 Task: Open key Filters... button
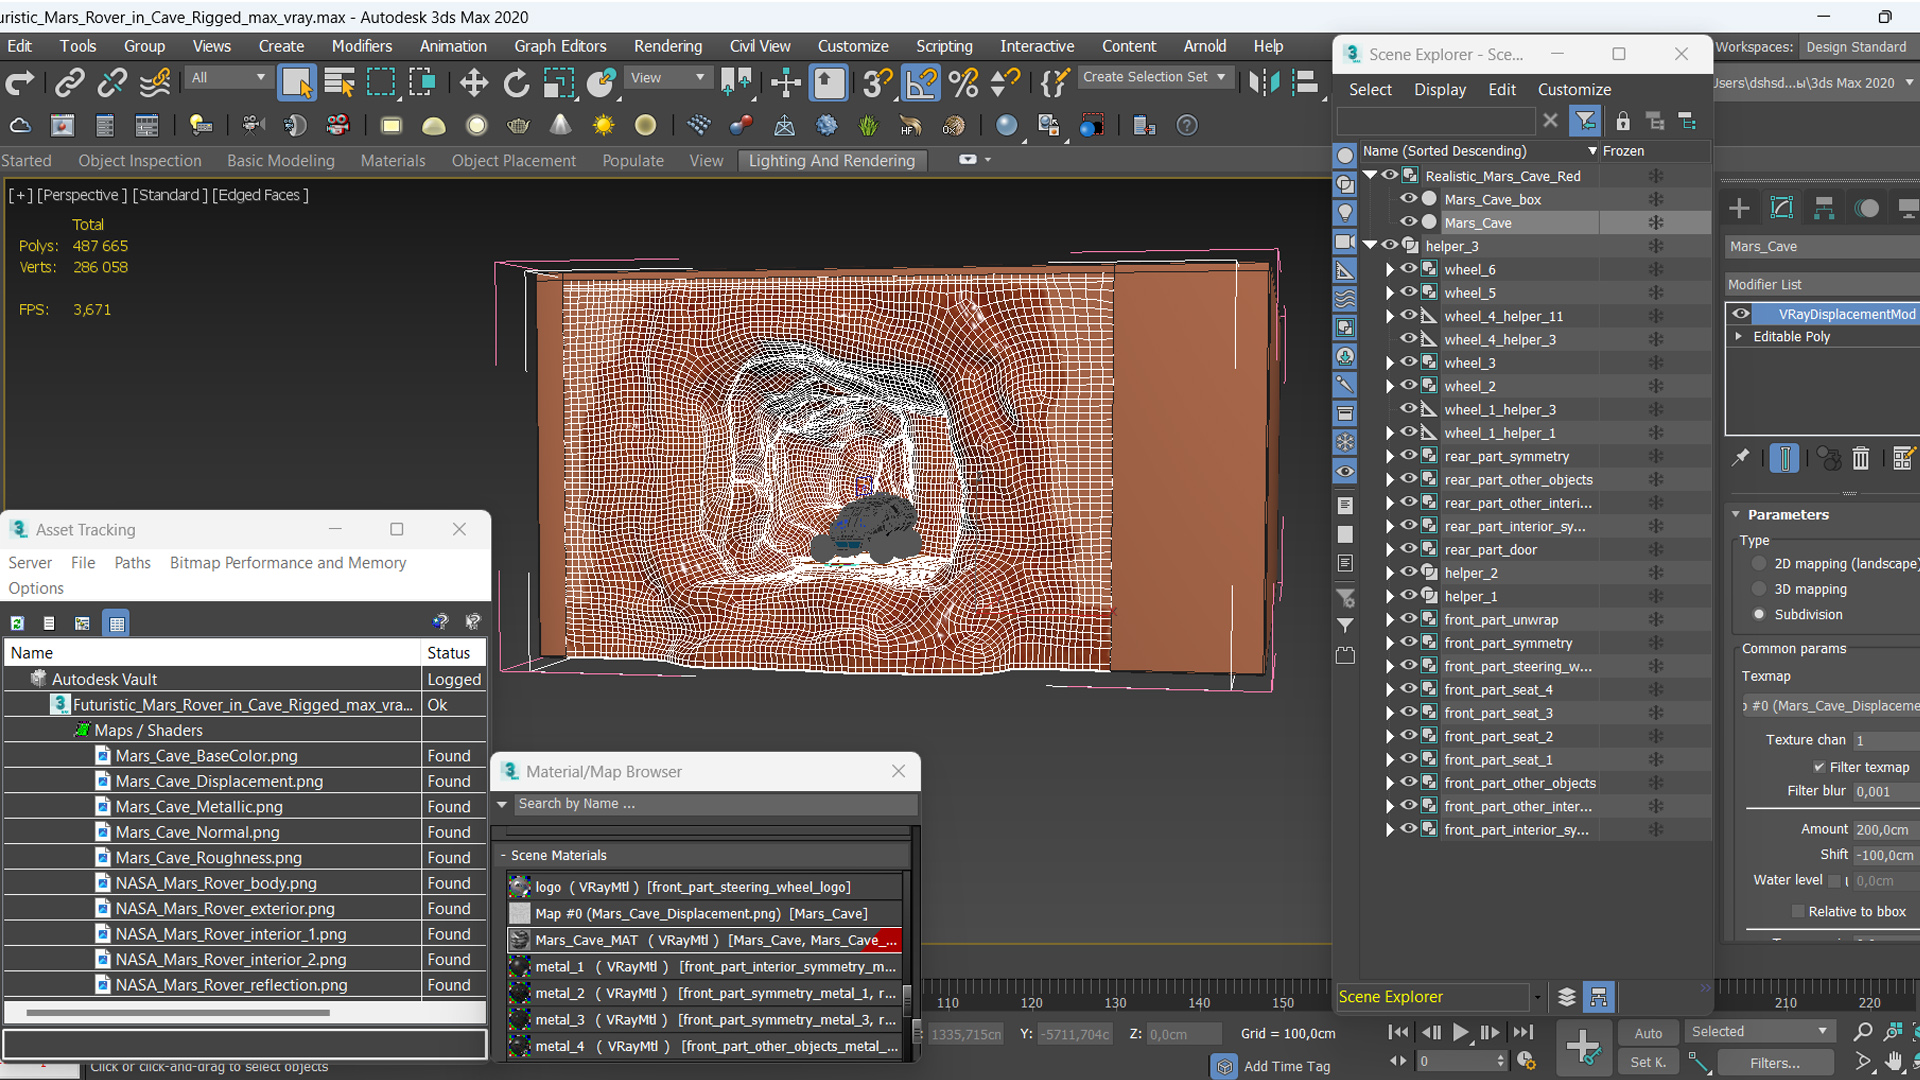[x=1774, y=1062]
